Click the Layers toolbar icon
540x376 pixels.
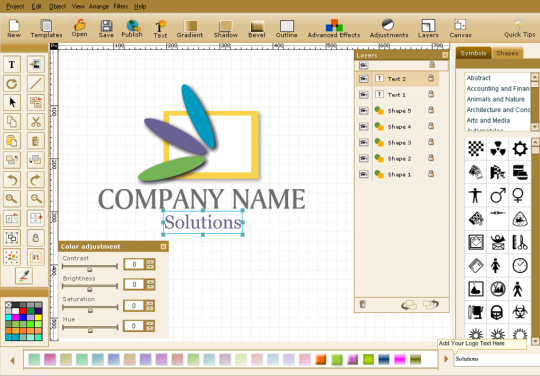[x=428, y=28]
